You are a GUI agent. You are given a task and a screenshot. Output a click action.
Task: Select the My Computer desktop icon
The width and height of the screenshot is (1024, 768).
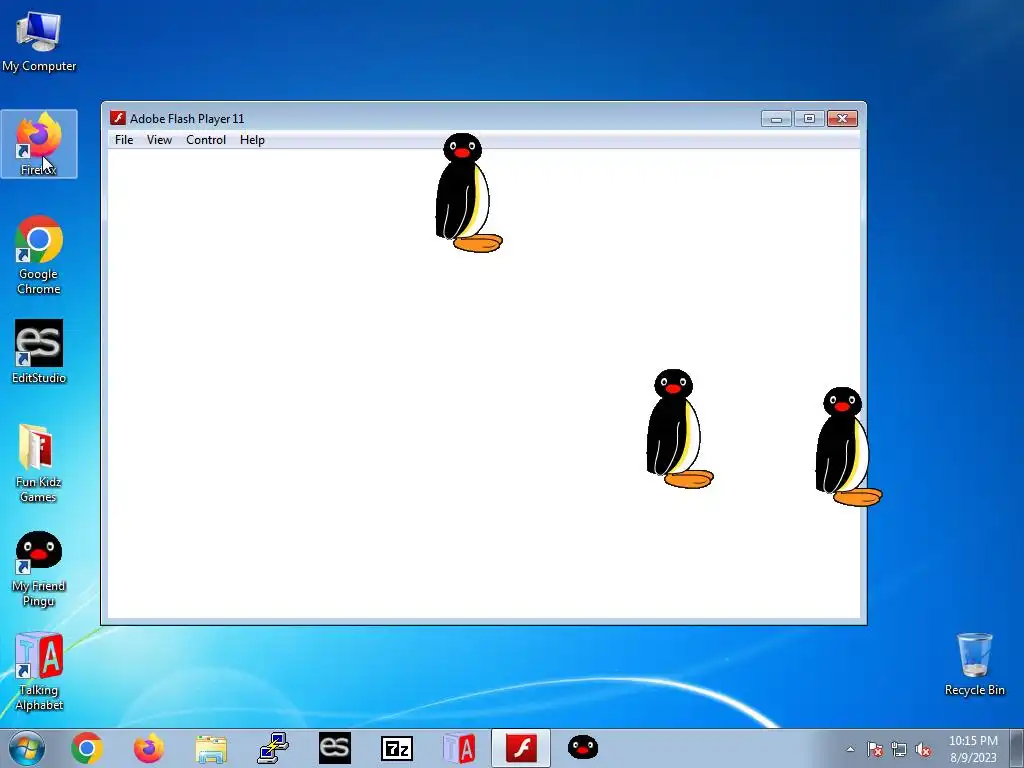[39, 41]
